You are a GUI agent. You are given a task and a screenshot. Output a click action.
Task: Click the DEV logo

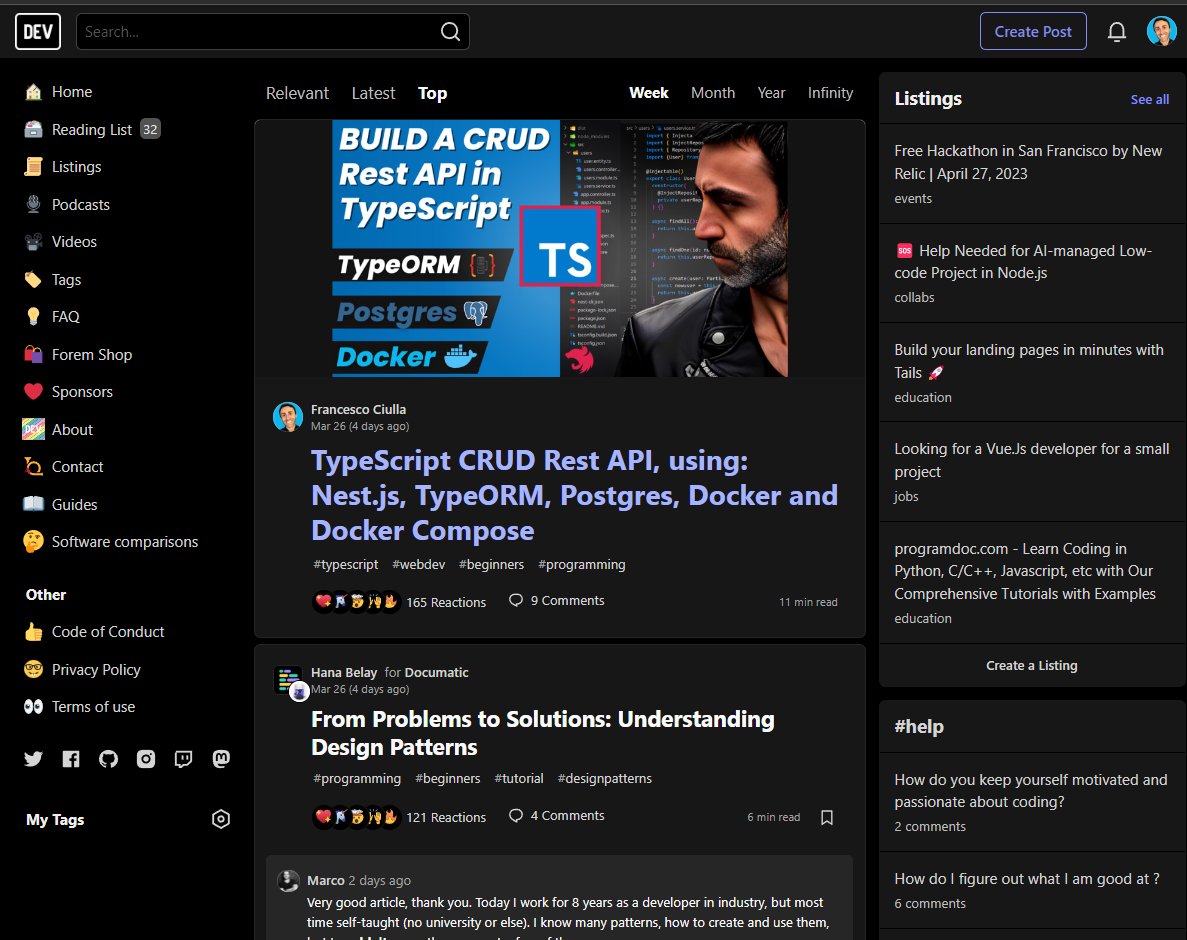click(38, 32)
